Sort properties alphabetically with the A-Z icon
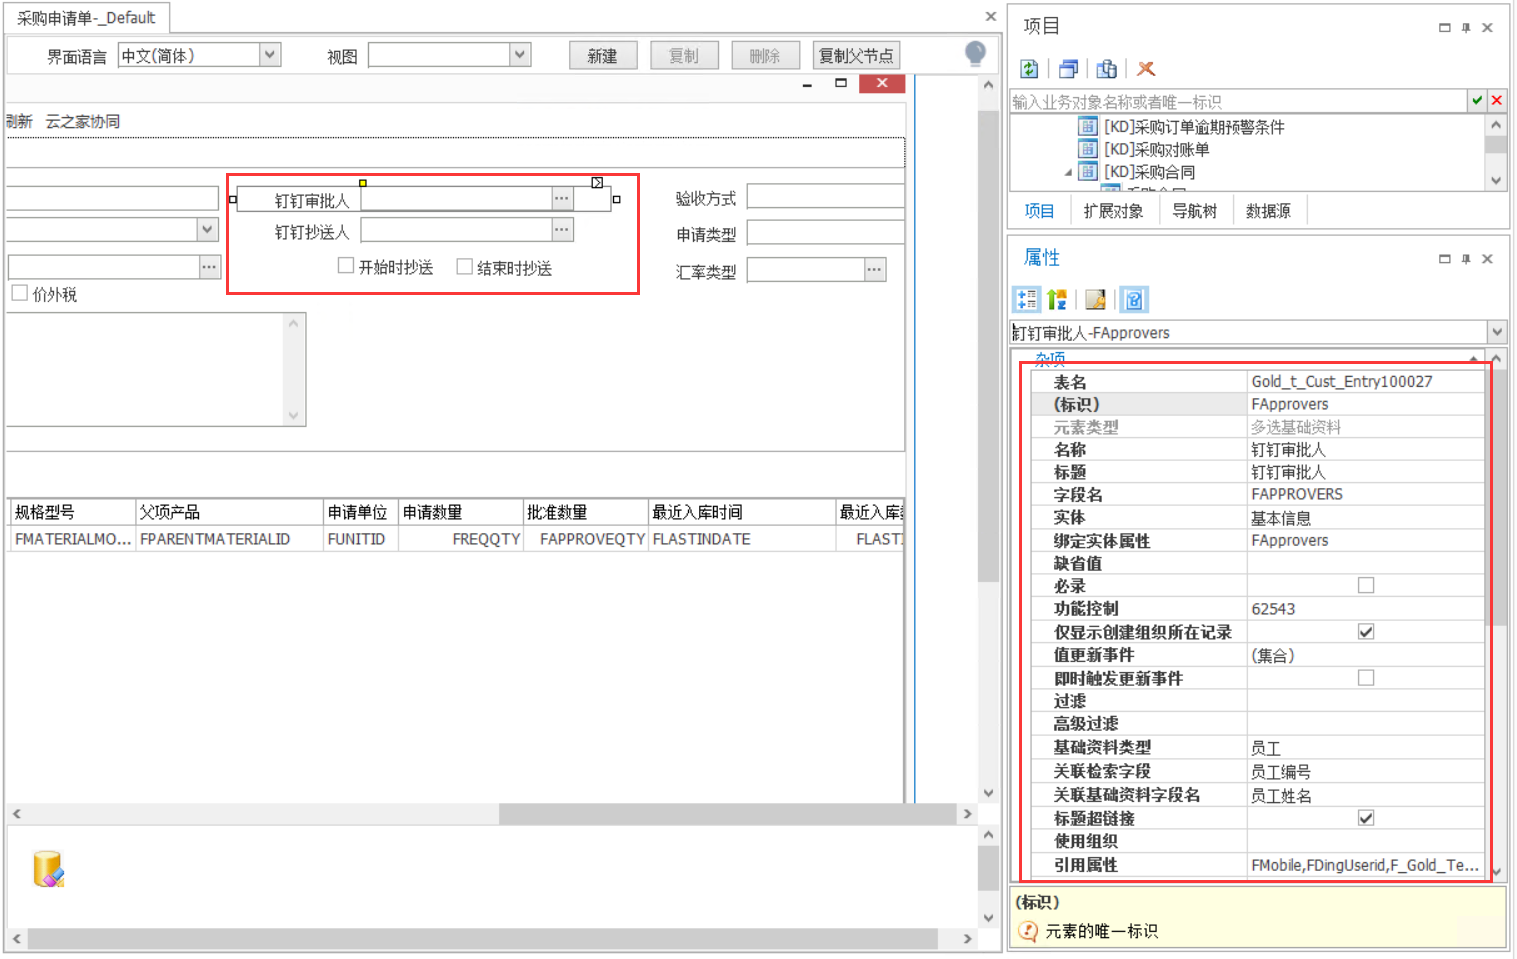The height and width of the screenshot is (959, 1517). pos(1057,299)
